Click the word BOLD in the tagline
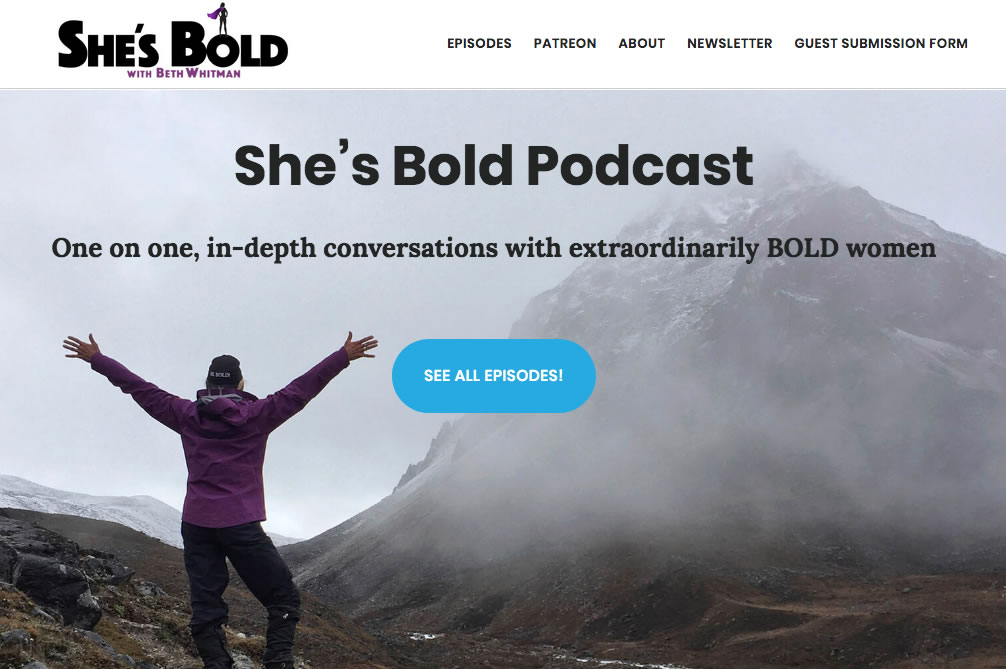Screen dimensions: 1006x669 (803, 248)
